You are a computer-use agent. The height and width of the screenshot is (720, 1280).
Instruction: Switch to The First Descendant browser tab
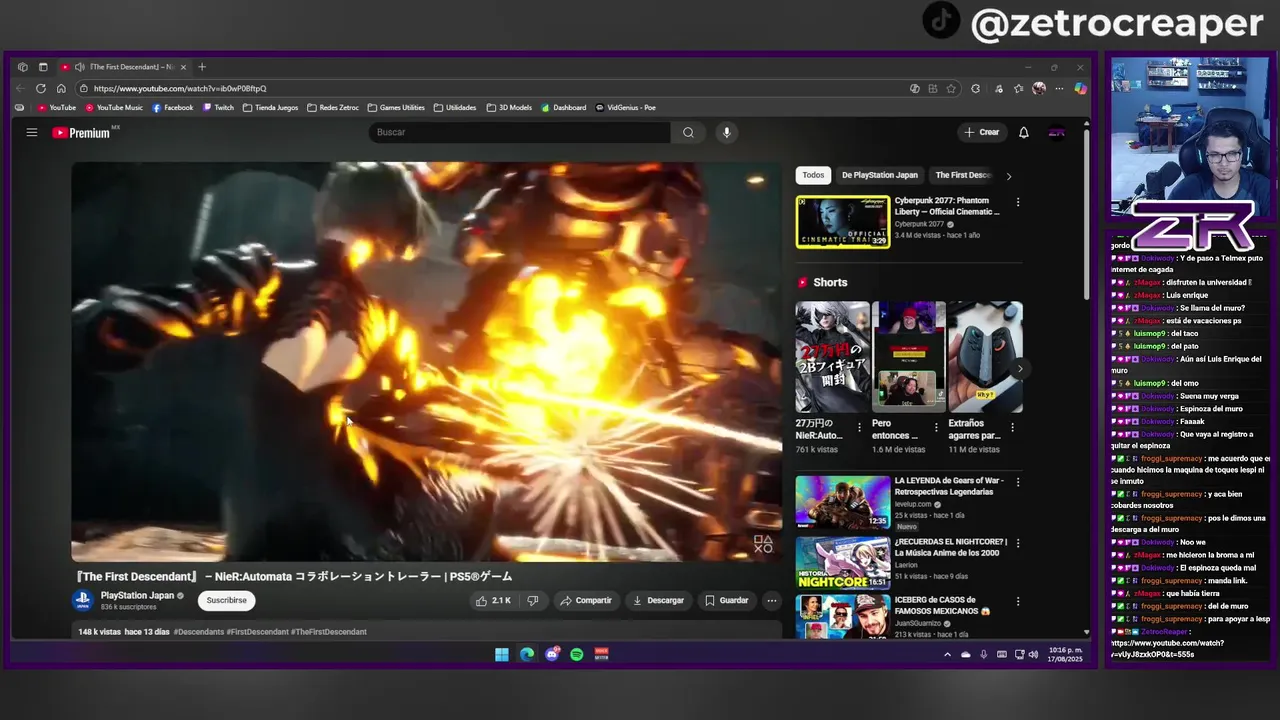[x=124, y=67]
